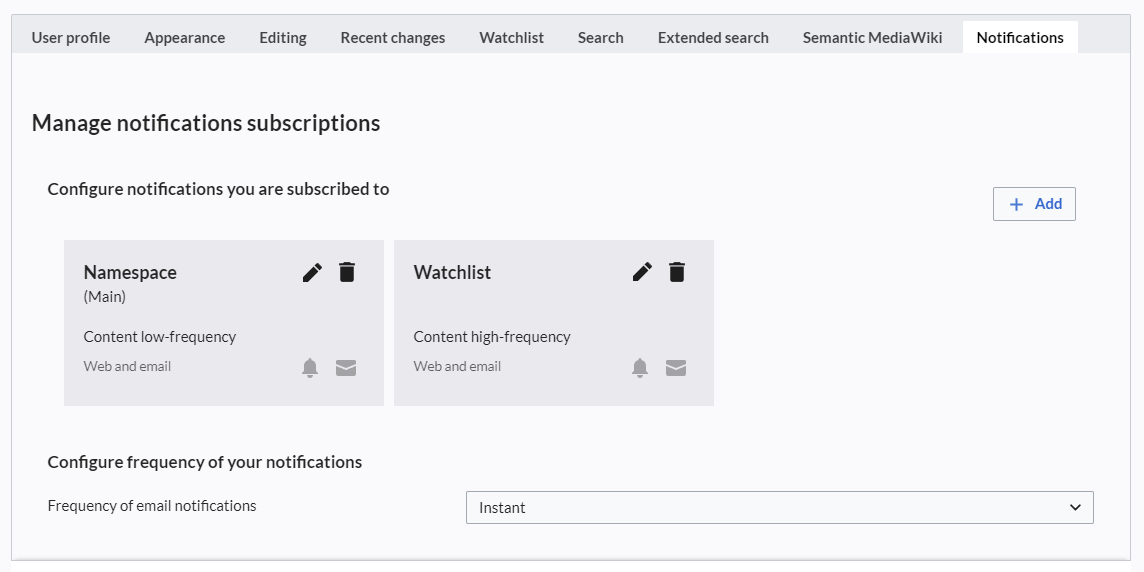
Task: Open the Extended search tab
Action: 713,37
